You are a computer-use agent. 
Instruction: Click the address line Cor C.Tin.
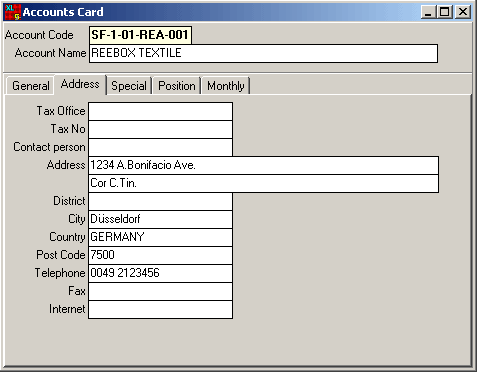pos(263,183)
